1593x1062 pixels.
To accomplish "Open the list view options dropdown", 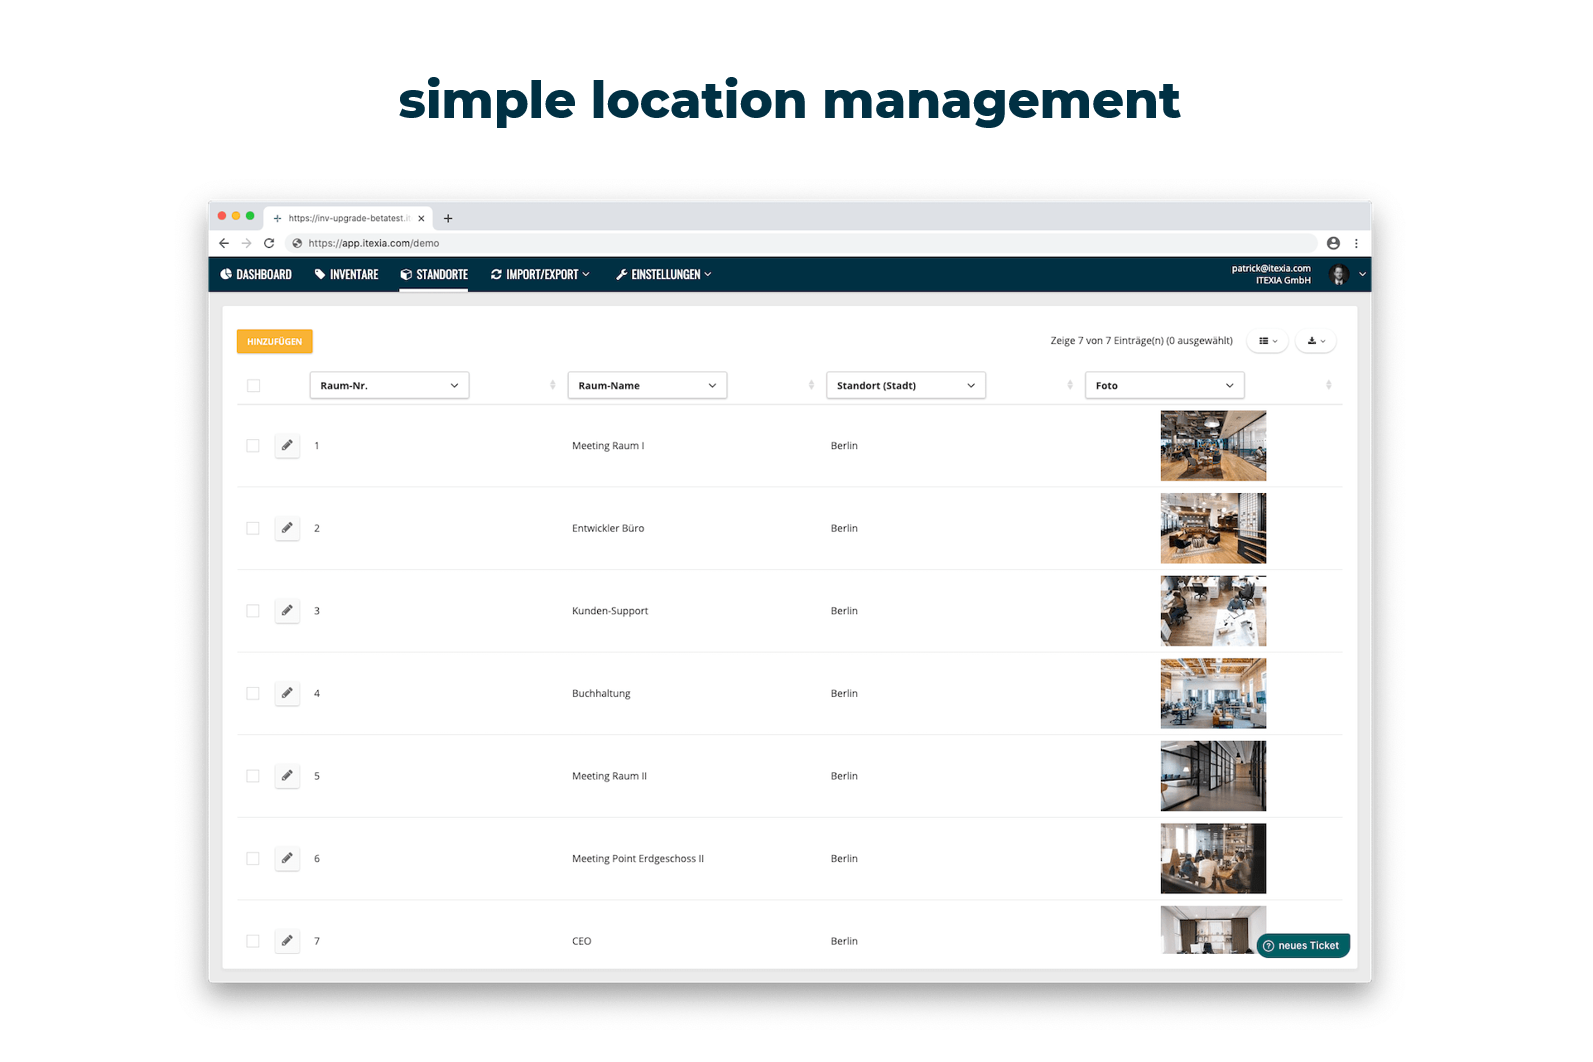I will 1268,341.
